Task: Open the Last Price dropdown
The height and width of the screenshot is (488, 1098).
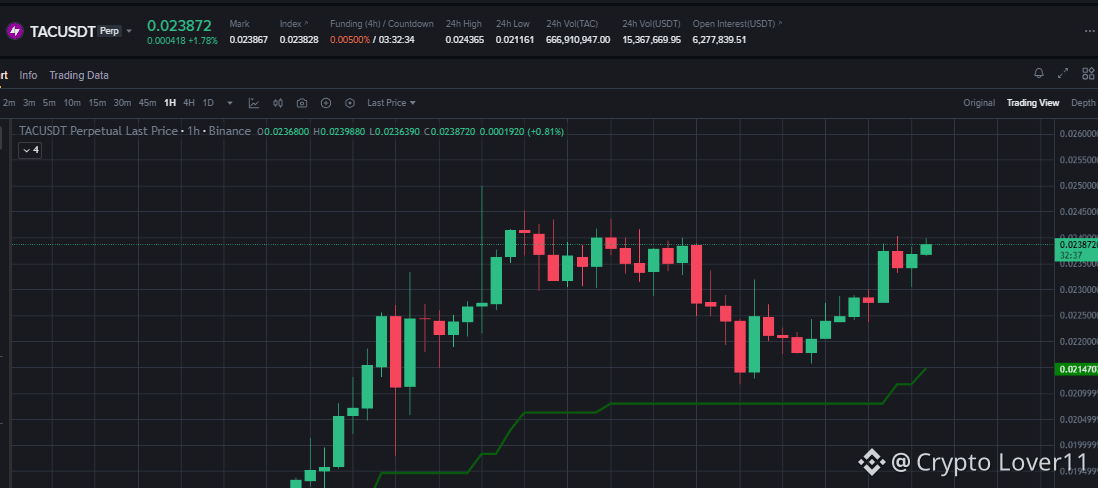Action: click(x=391, y=103)
